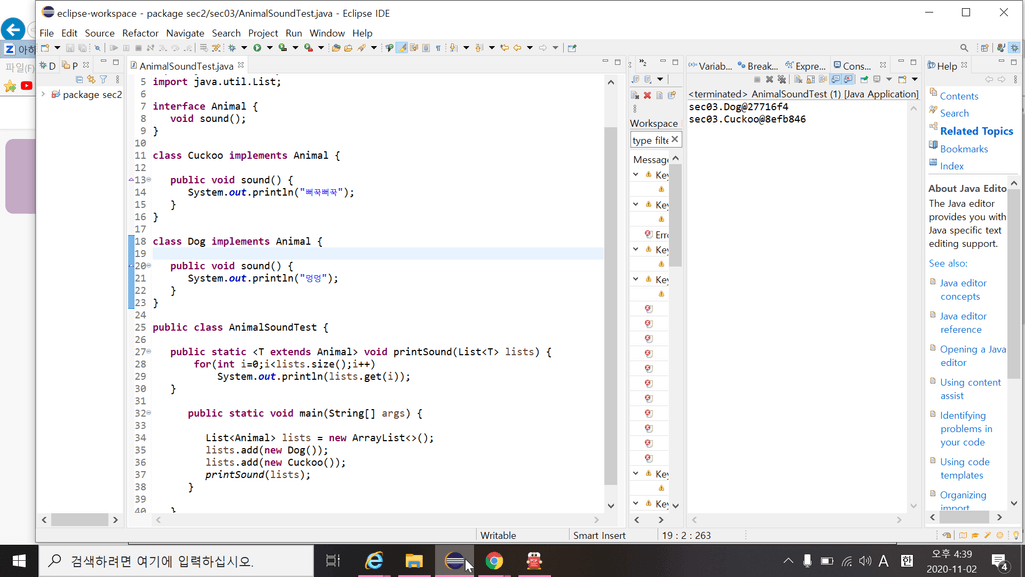The width and height of the screenshot is (1025, 577).
Task: Click the Windows Start button
Action: [19, 561]
